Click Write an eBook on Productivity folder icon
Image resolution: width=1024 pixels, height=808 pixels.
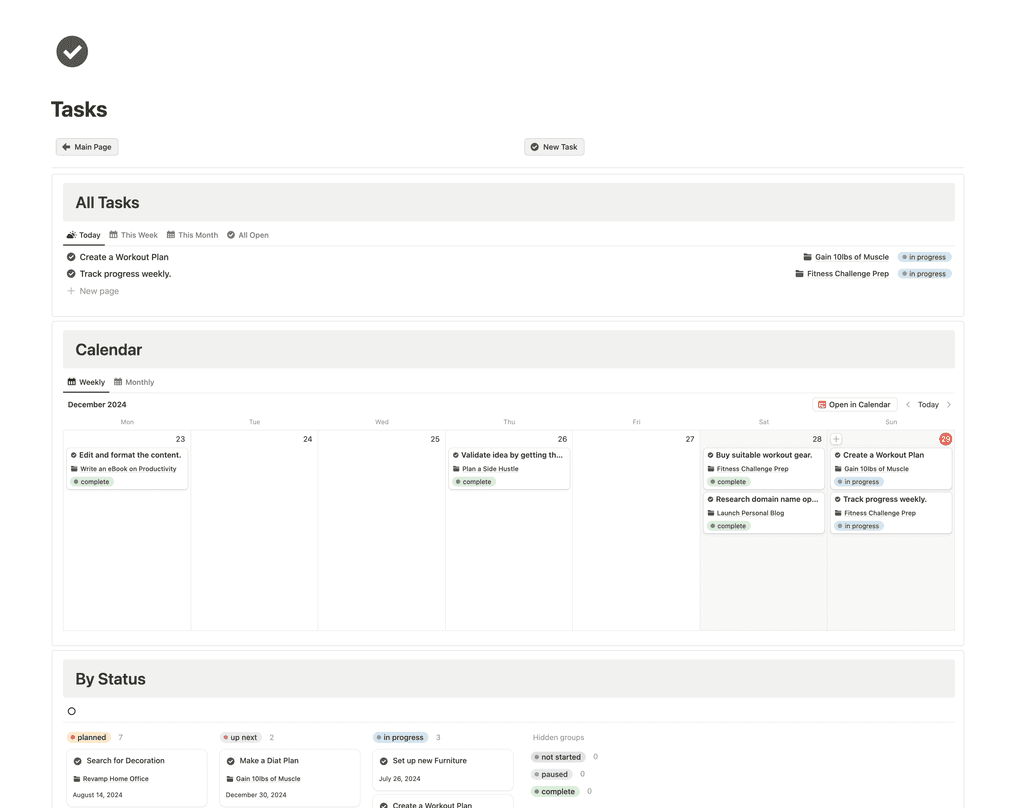pyautogui.click(x=74, y=469)
